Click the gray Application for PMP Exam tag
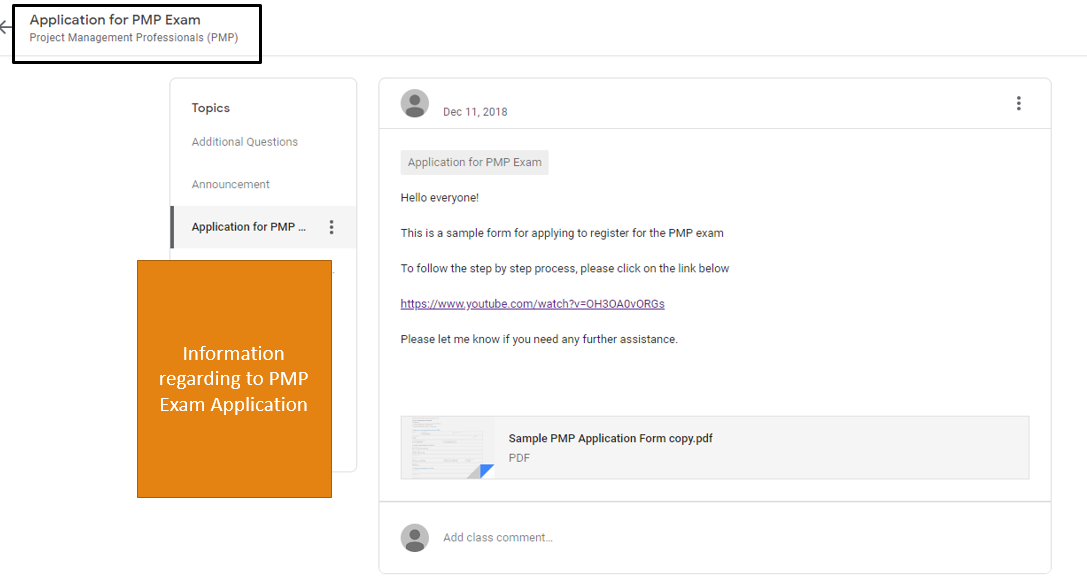The width and height of the screenshot is (1087, 586). 474,163
